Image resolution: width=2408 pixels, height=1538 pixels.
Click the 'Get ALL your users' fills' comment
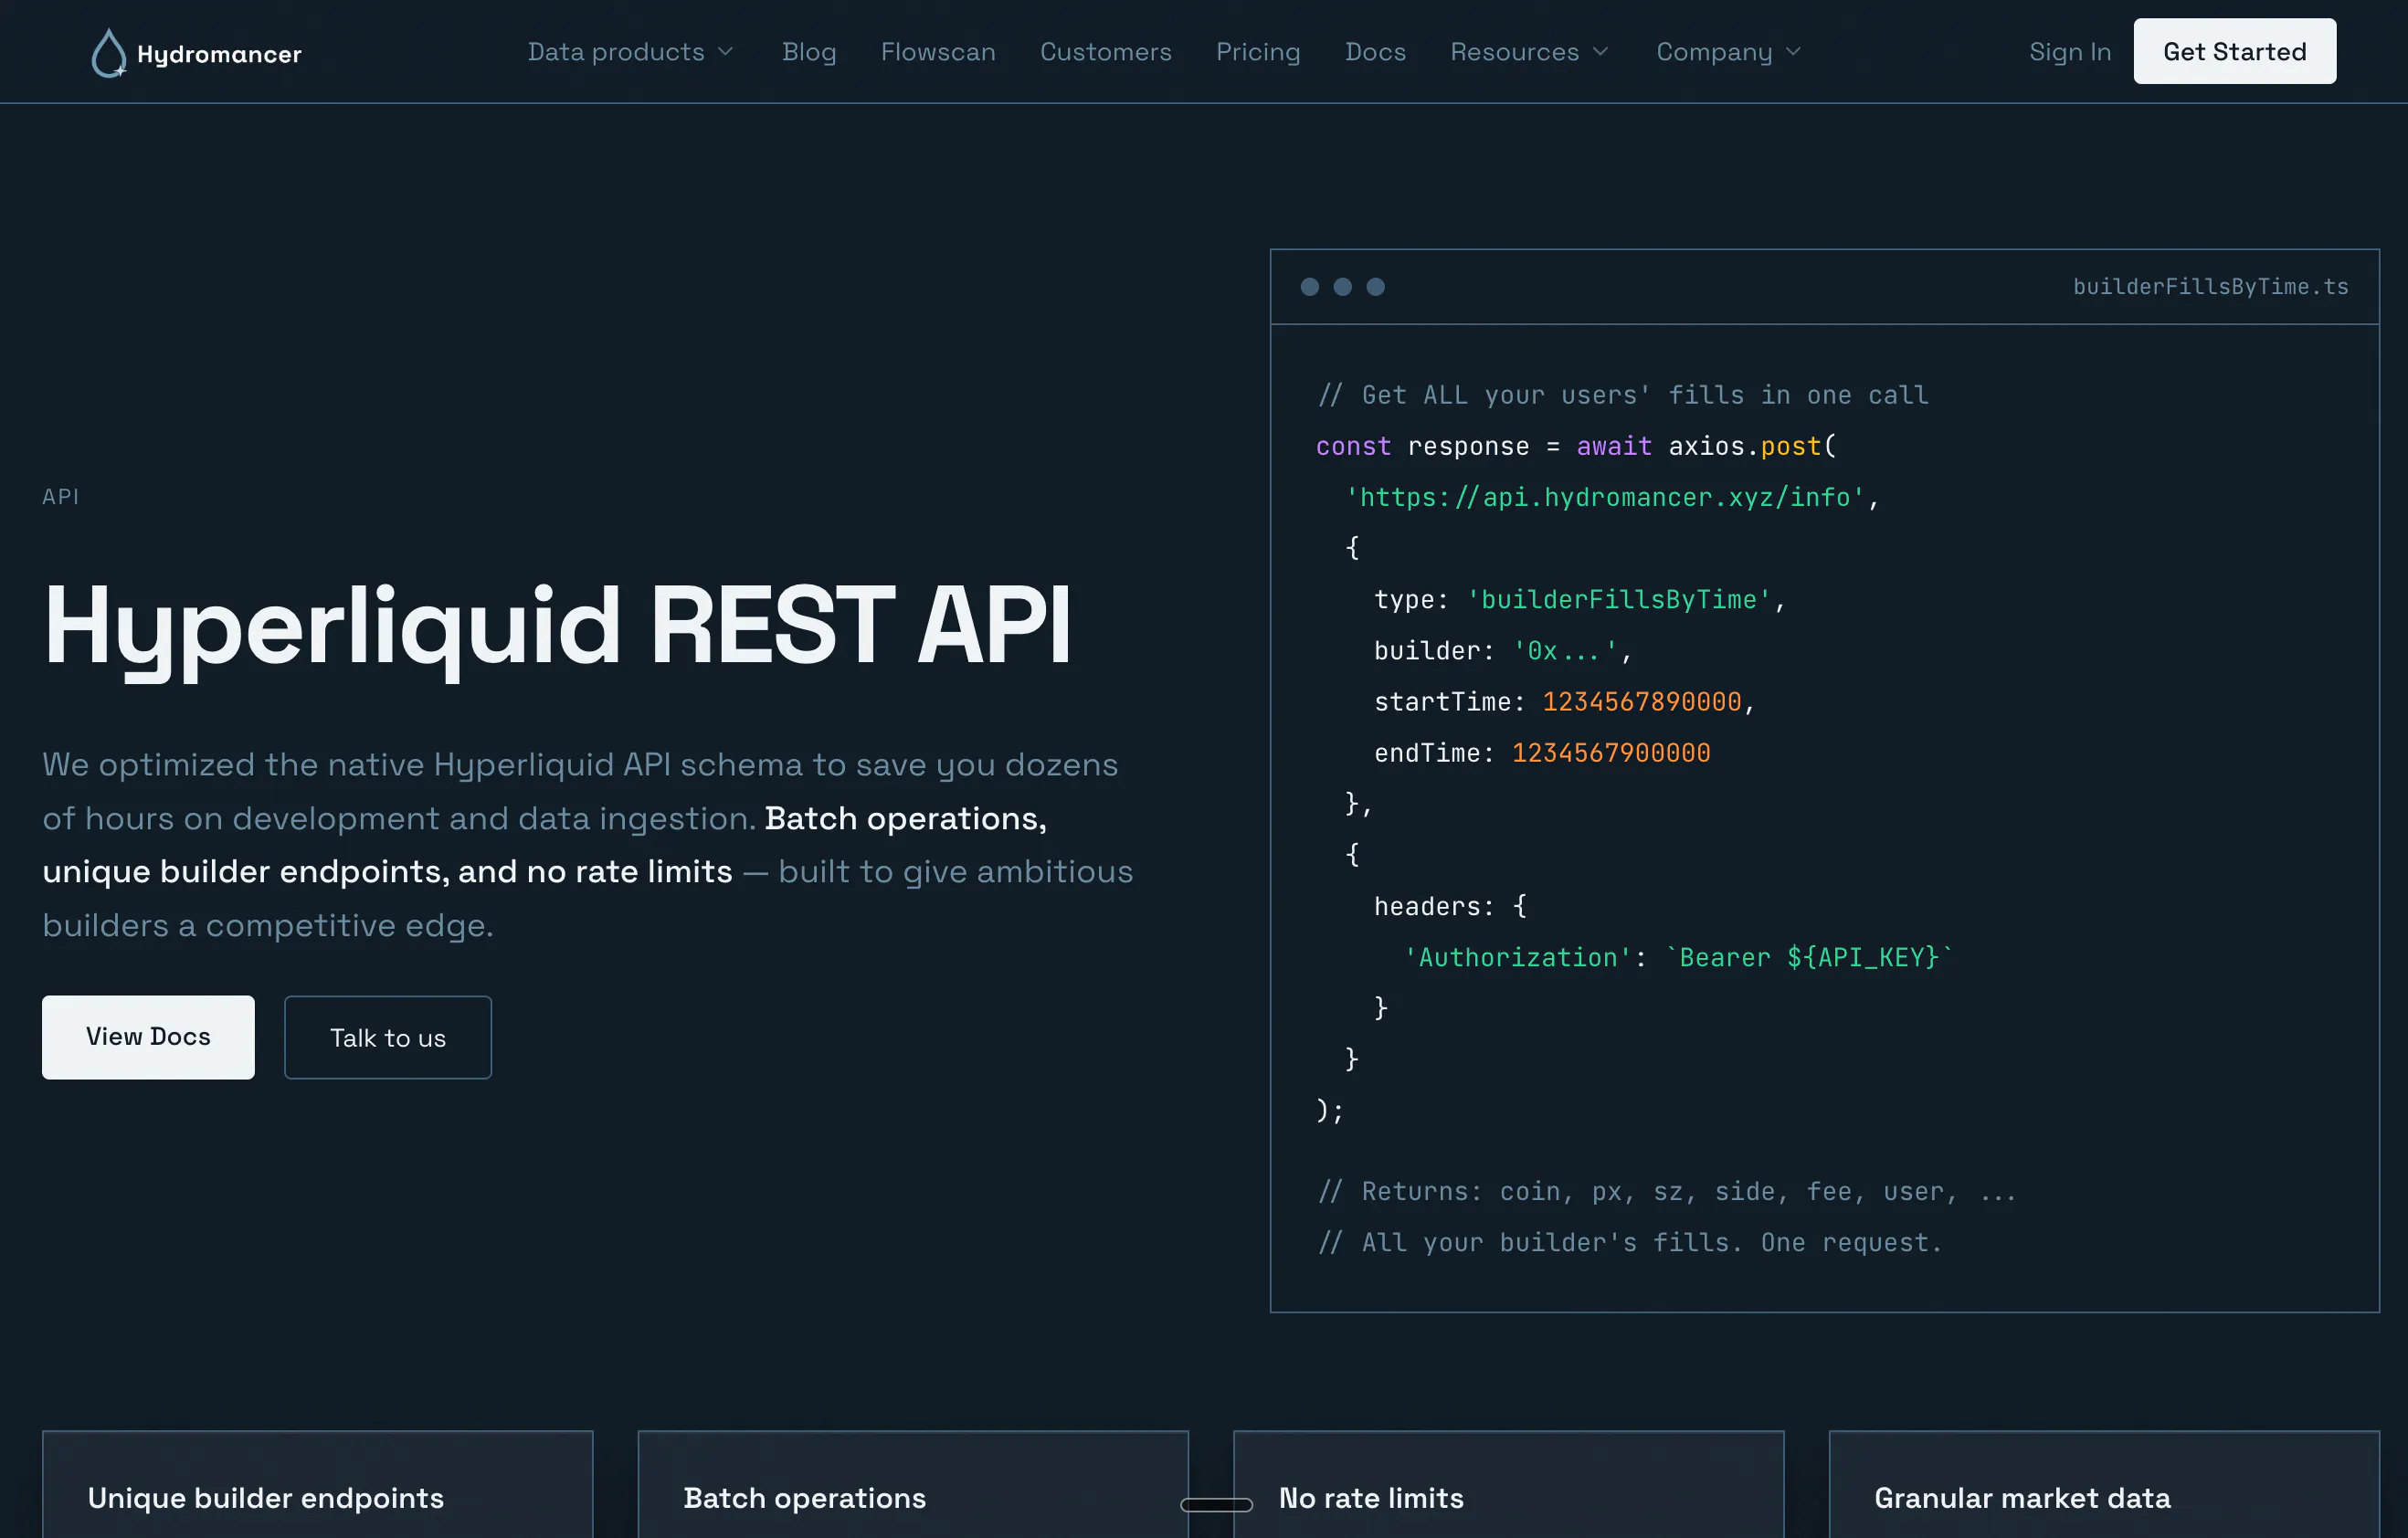(1623, 395)
